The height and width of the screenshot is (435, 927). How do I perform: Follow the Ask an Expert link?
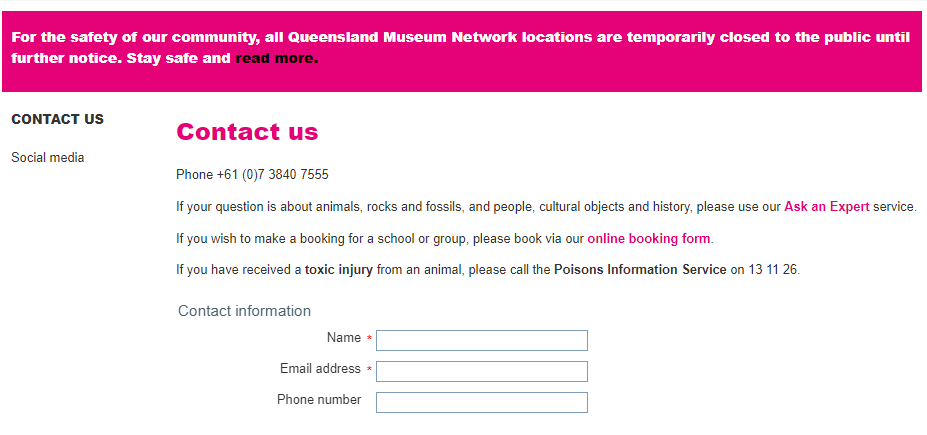point(826,207)
